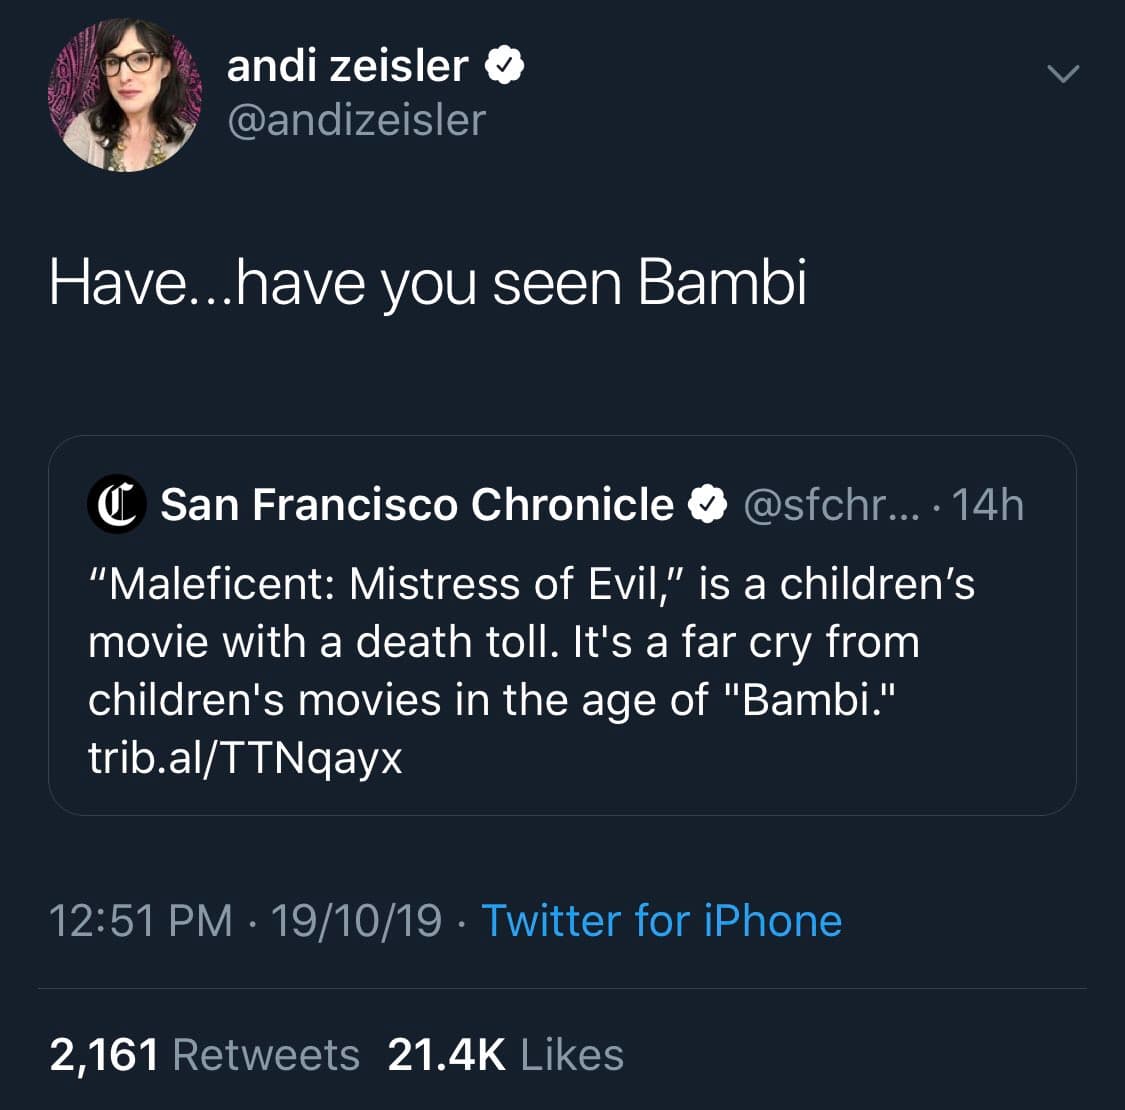Select the 'Have...have you seen Bambi' text
This screenshot has width=1125, height=1110.
point(427,282)
